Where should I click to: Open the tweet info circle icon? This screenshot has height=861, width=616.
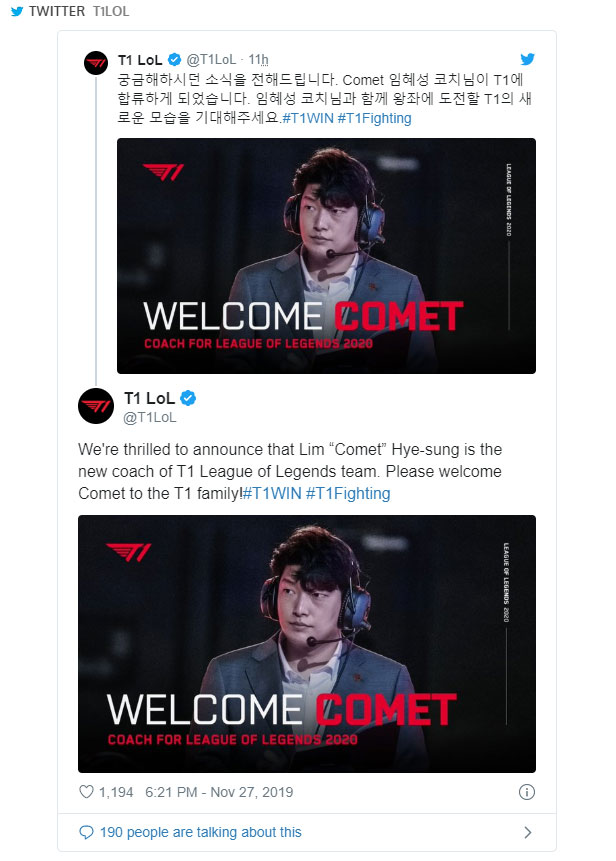[527, 792]
